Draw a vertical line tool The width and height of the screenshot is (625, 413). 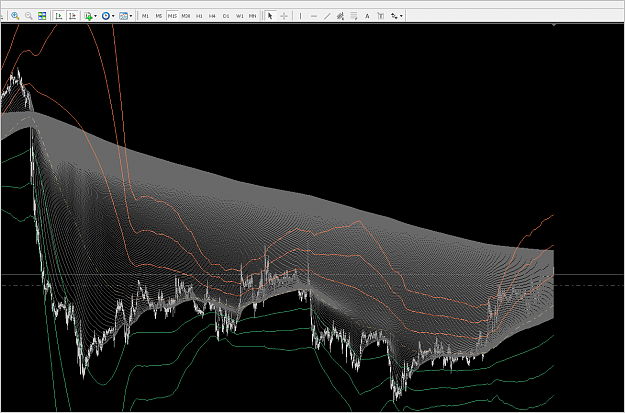coord(301,16)
